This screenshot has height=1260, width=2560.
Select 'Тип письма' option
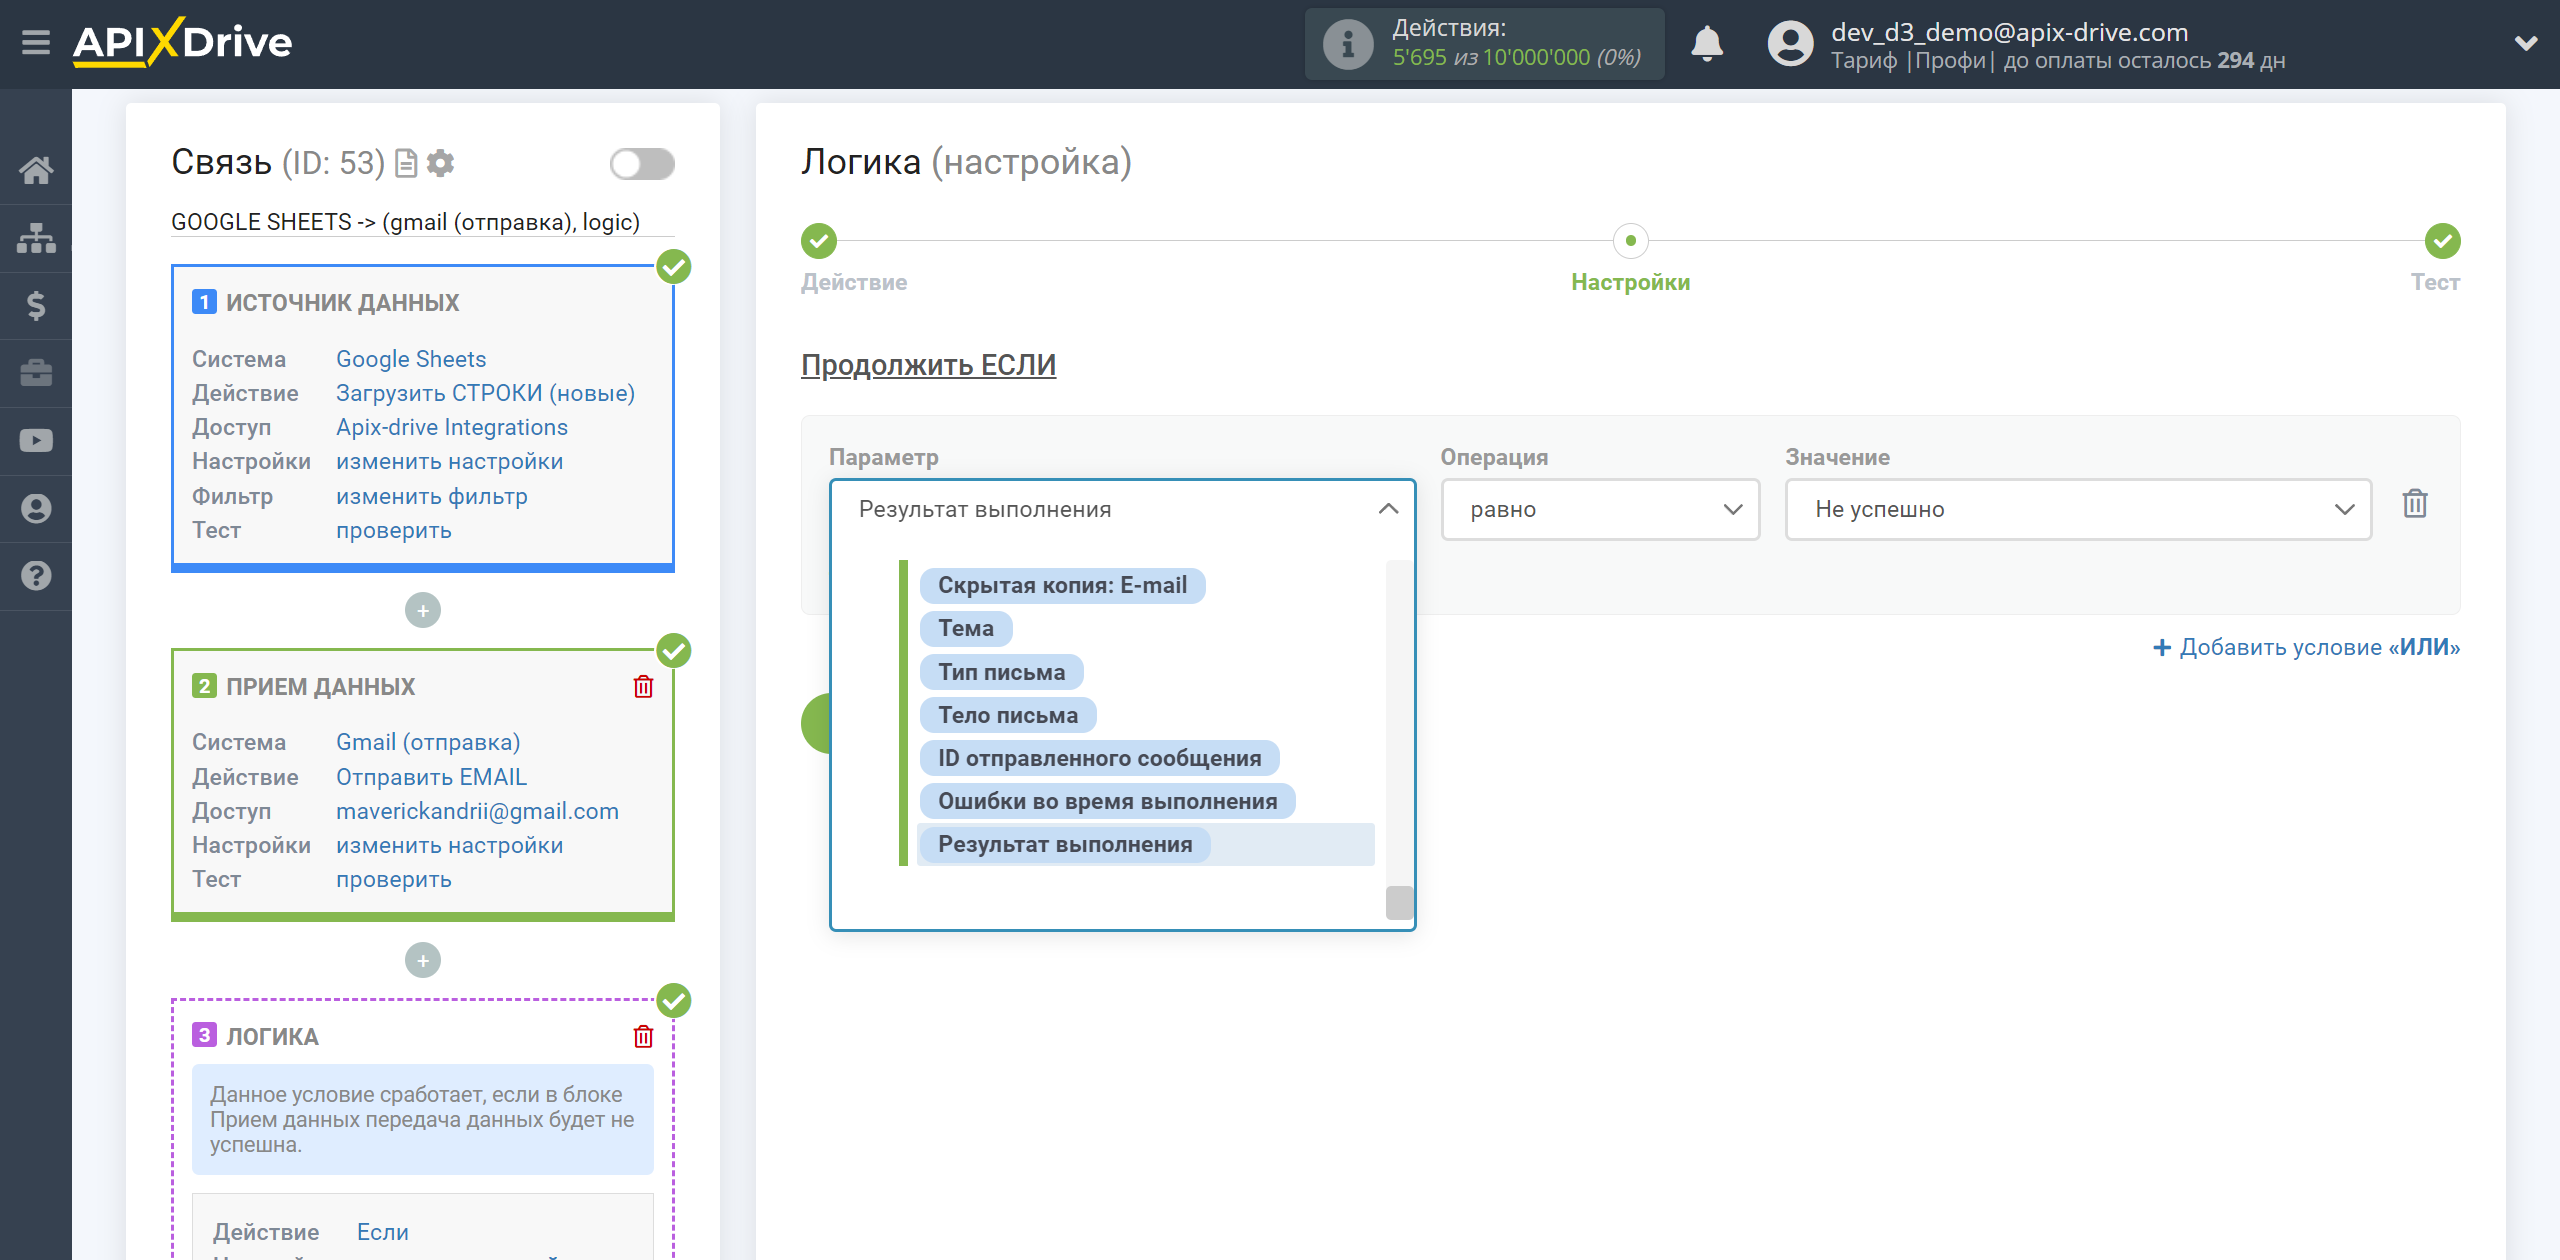(1001, 673)
